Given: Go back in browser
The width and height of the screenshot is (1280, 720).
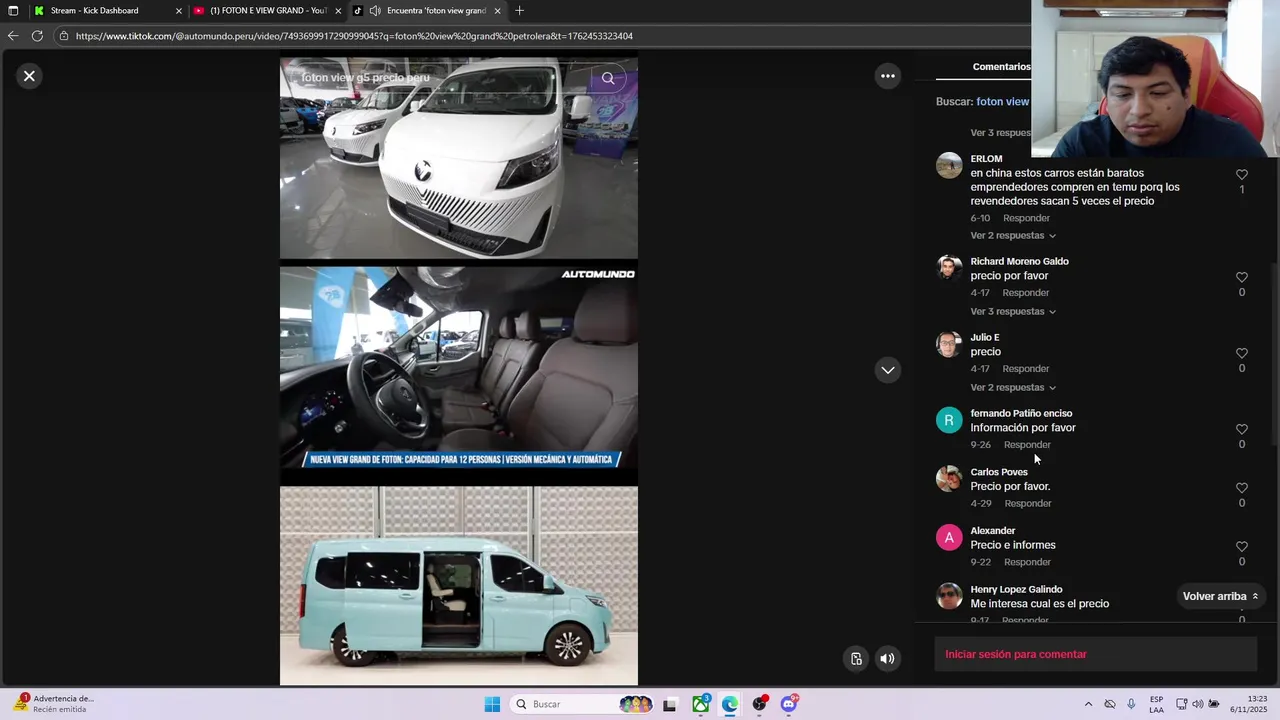Looking at the screenshot, I should (13, 36).
